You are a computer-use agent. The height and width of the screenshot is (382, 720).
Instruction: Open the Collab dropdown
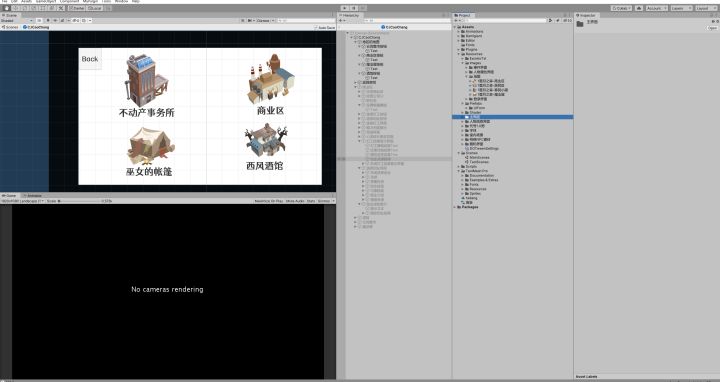click(621, 8)
